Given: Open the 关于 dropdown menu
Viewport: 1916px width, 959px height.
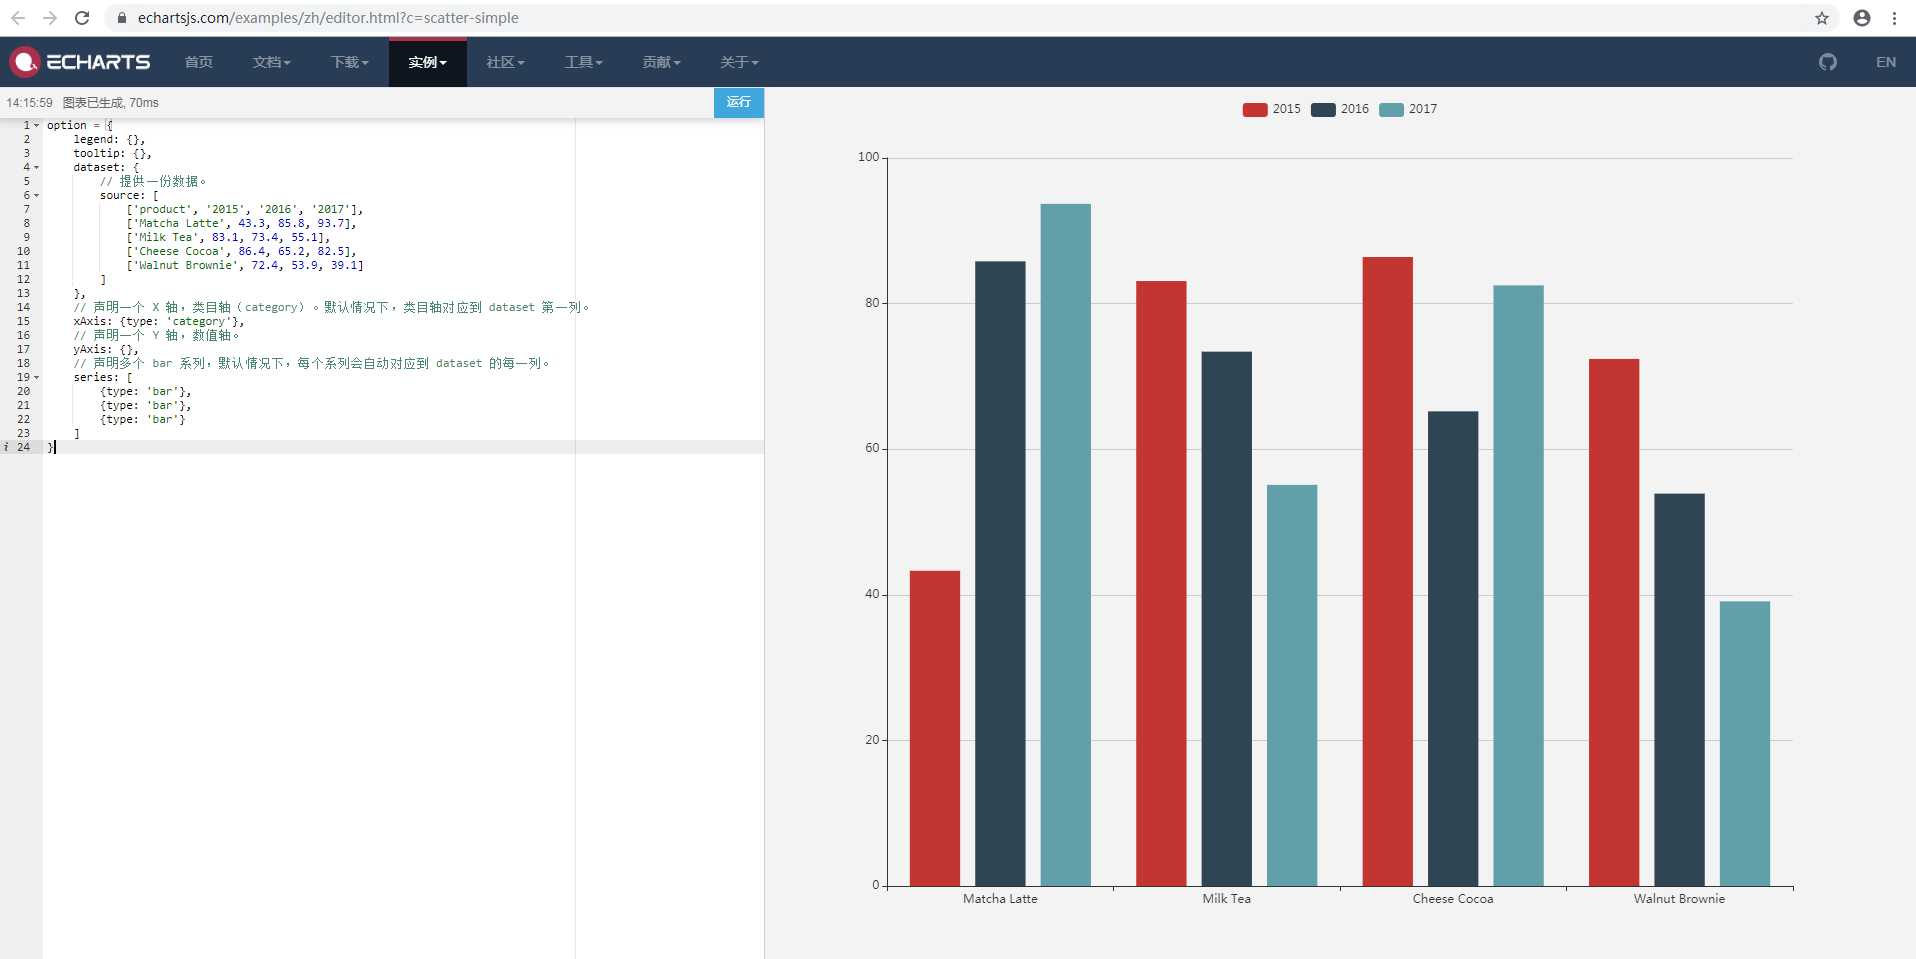Looking at the screenshot, I should [739, 62].
